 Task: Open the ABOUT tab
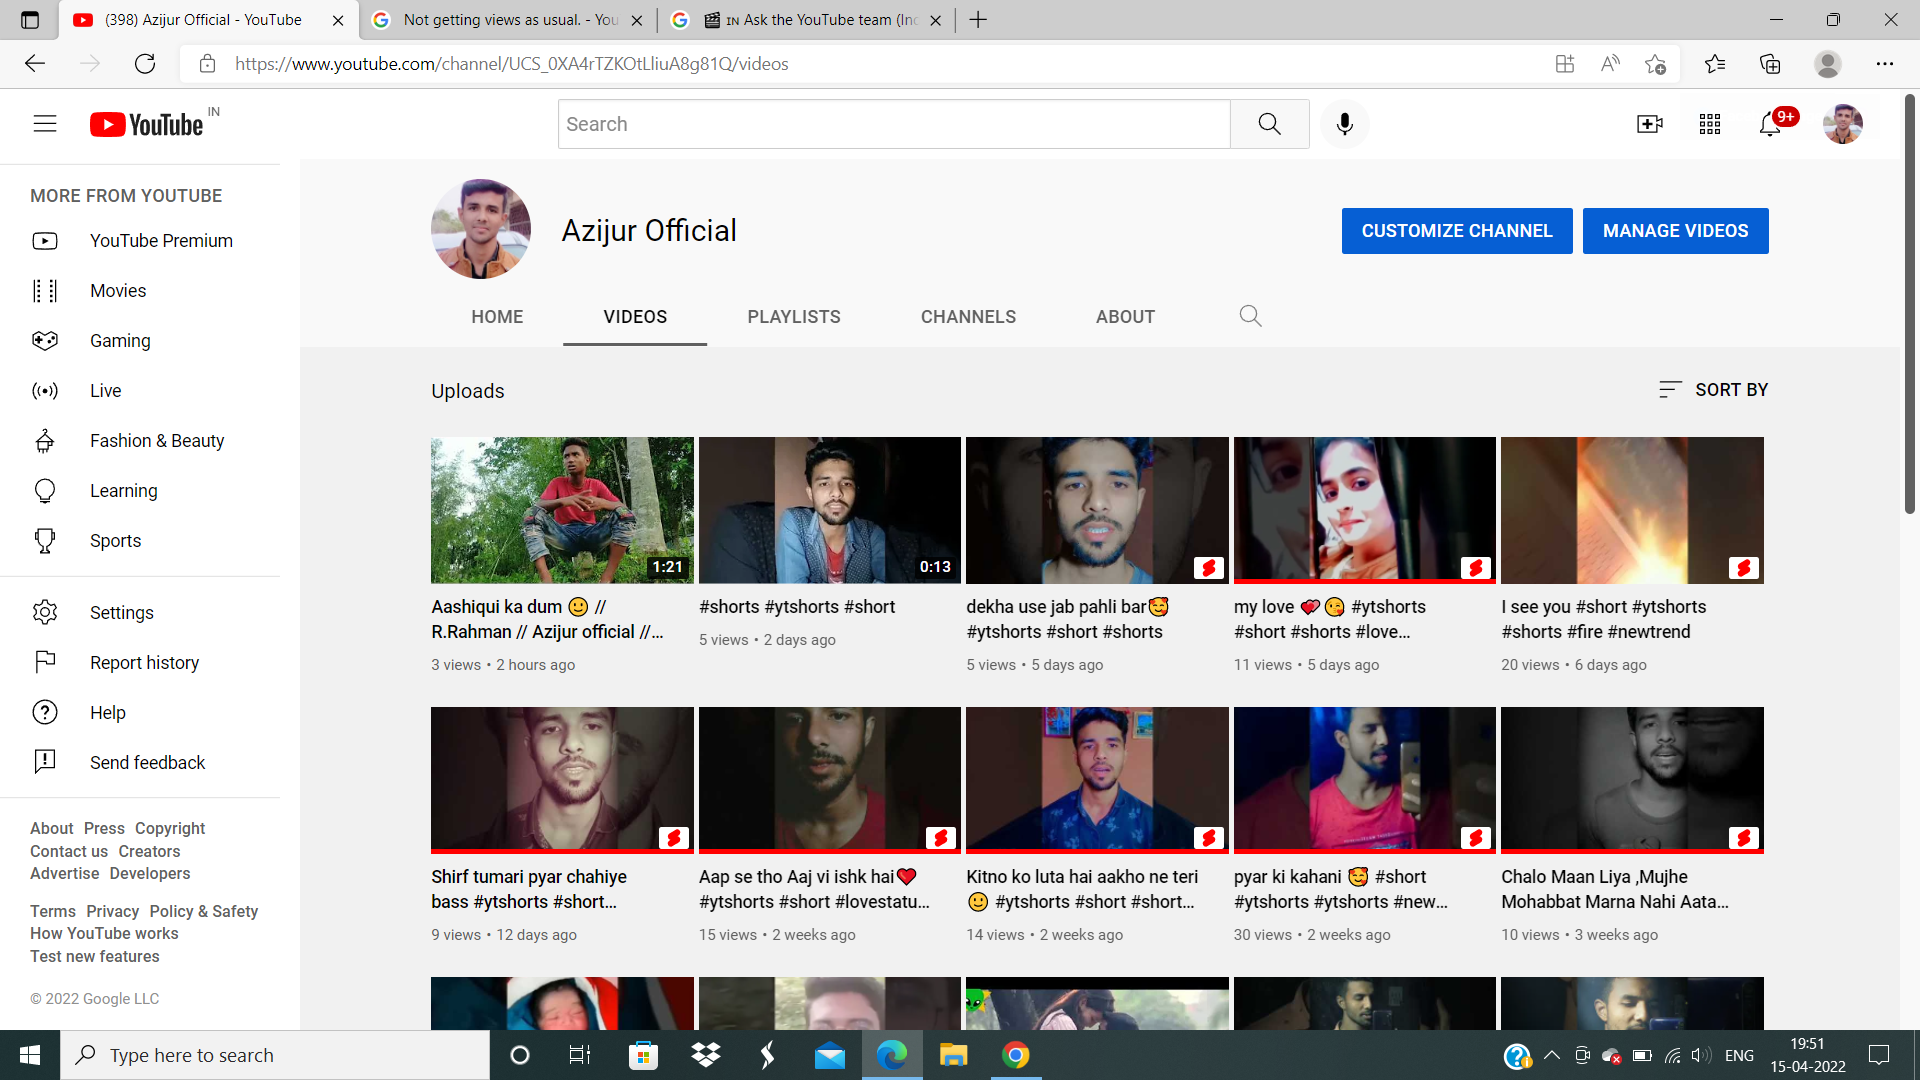pyautogui.click(x=1125, y=317)
